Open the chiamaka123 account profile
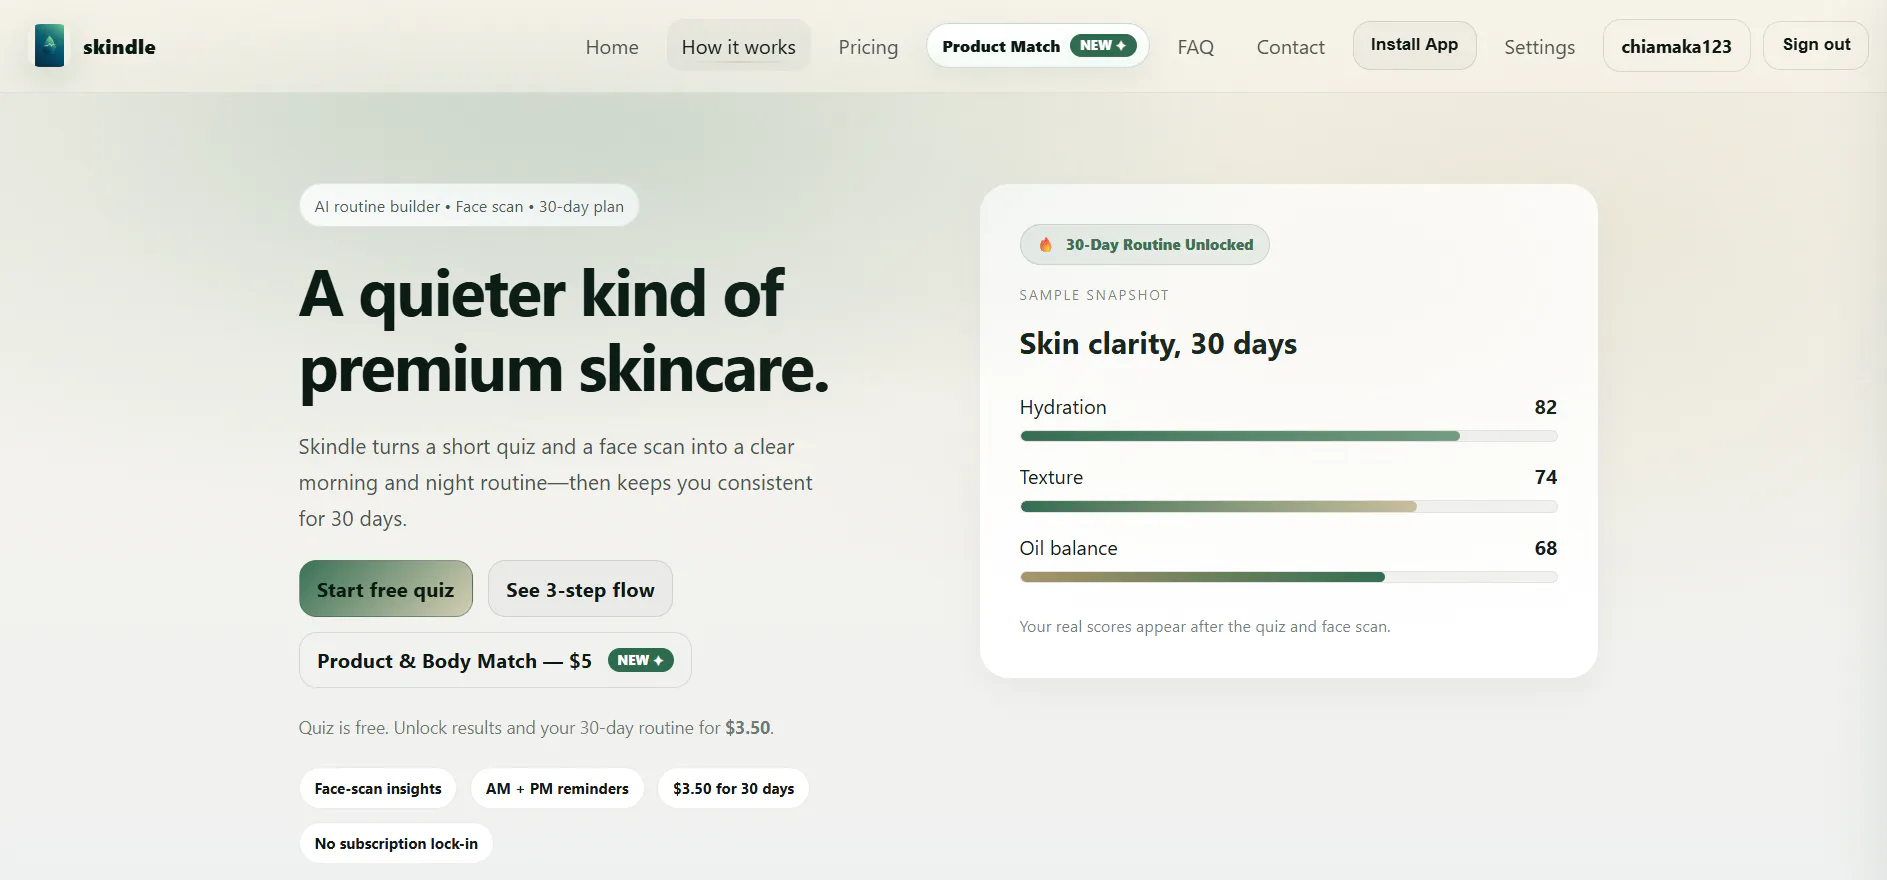1887x880 pixels. tap(1676, 46)
